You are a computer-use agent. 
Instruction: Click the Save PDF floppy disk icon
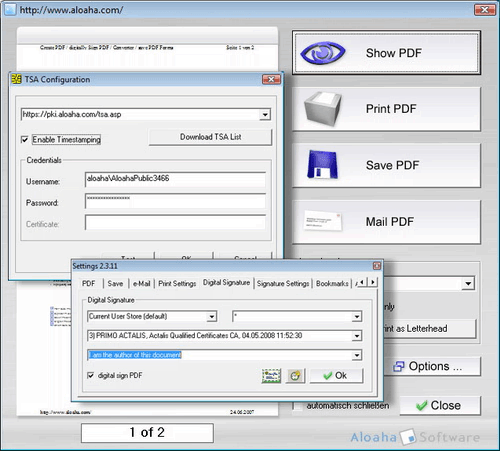pos(322,164)
